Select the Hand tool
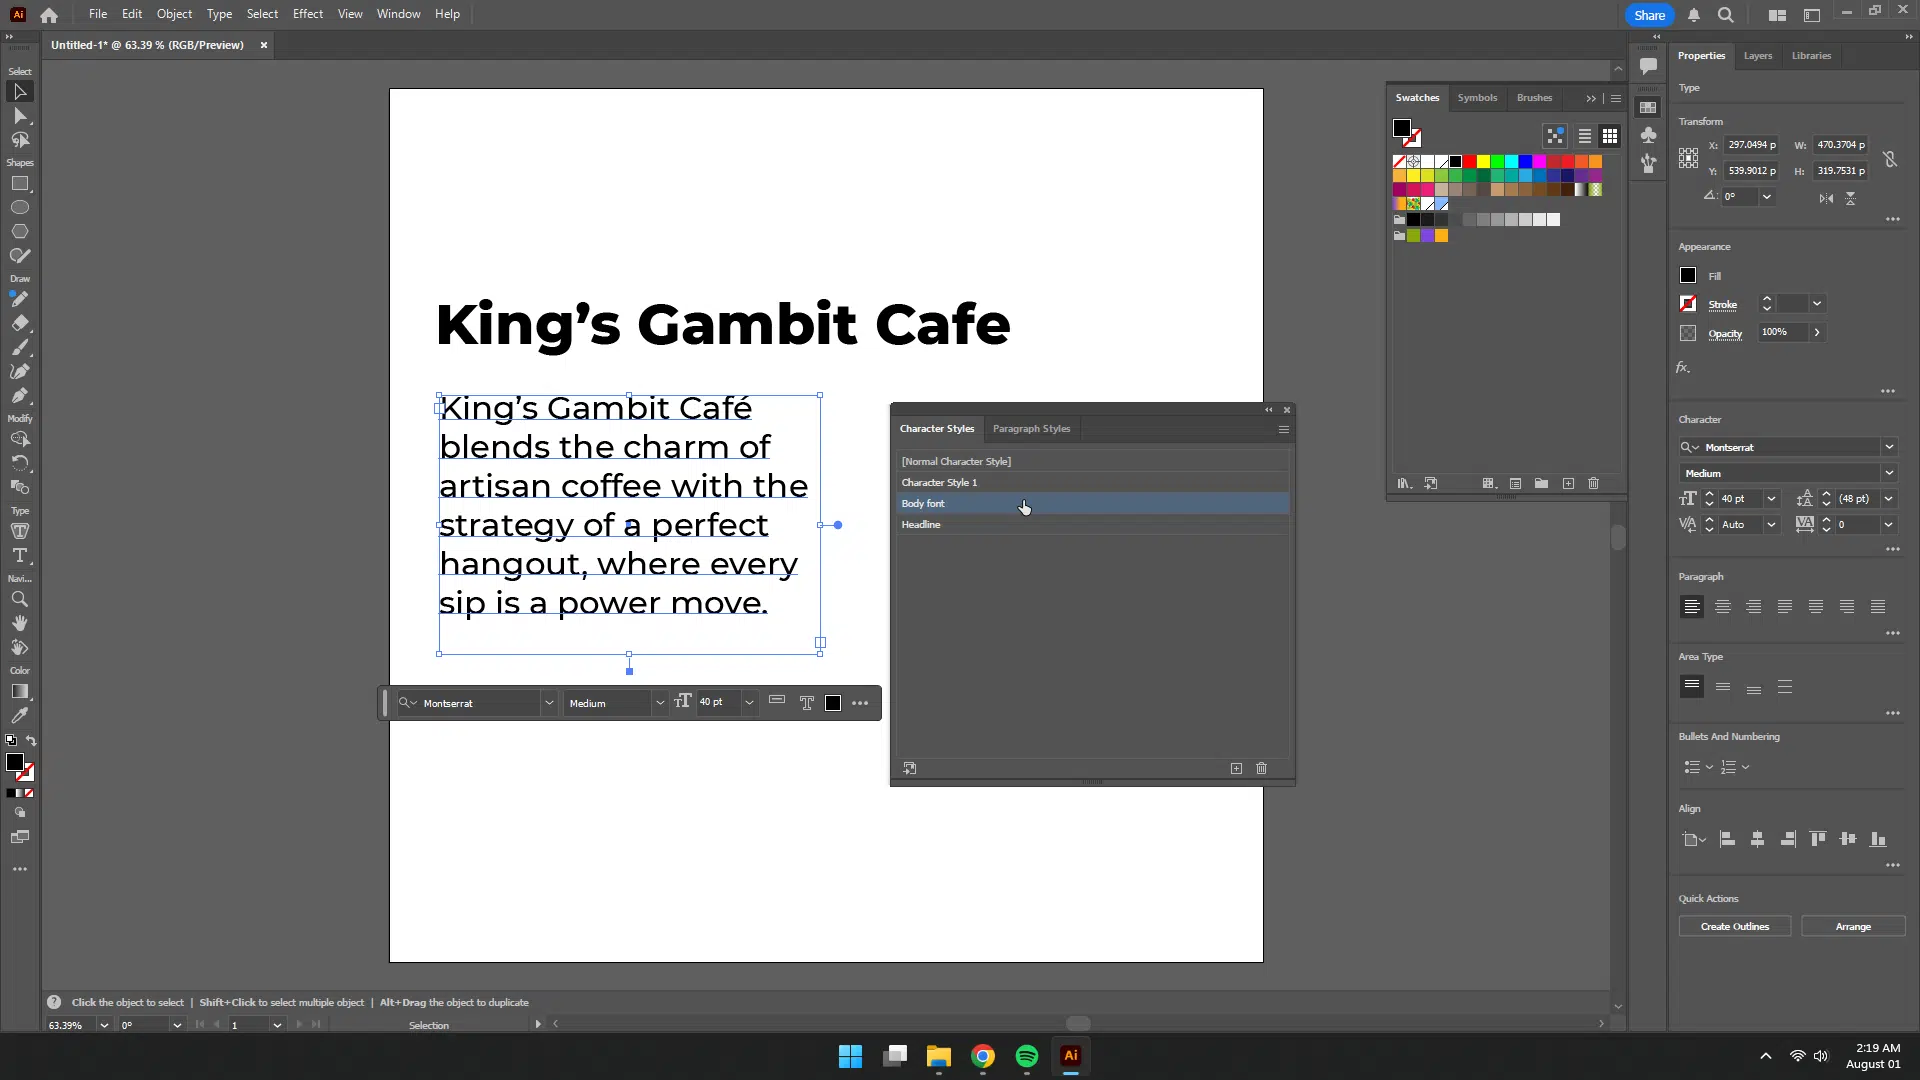The width and height of the screenshot is (1920, 1080). [19, 623]
